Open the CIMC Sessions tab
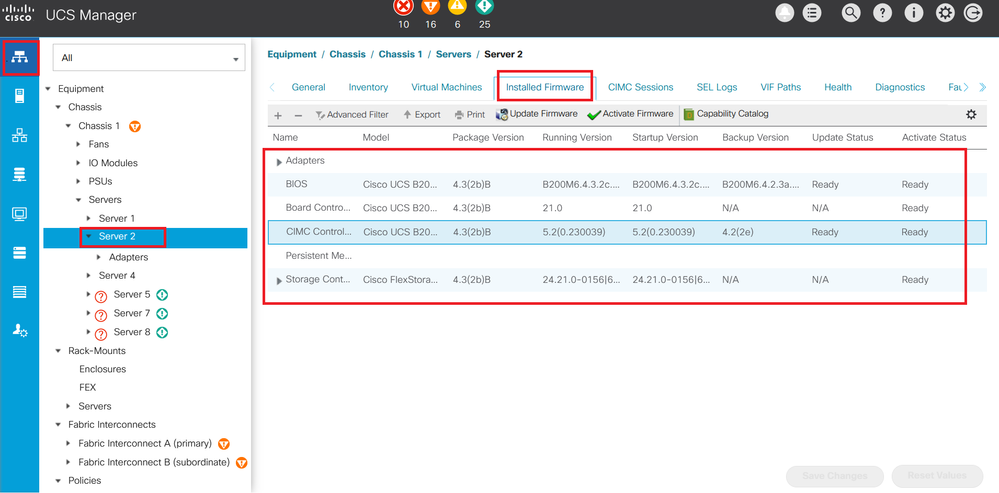999x493 pixels. click(x=640, y=87)
